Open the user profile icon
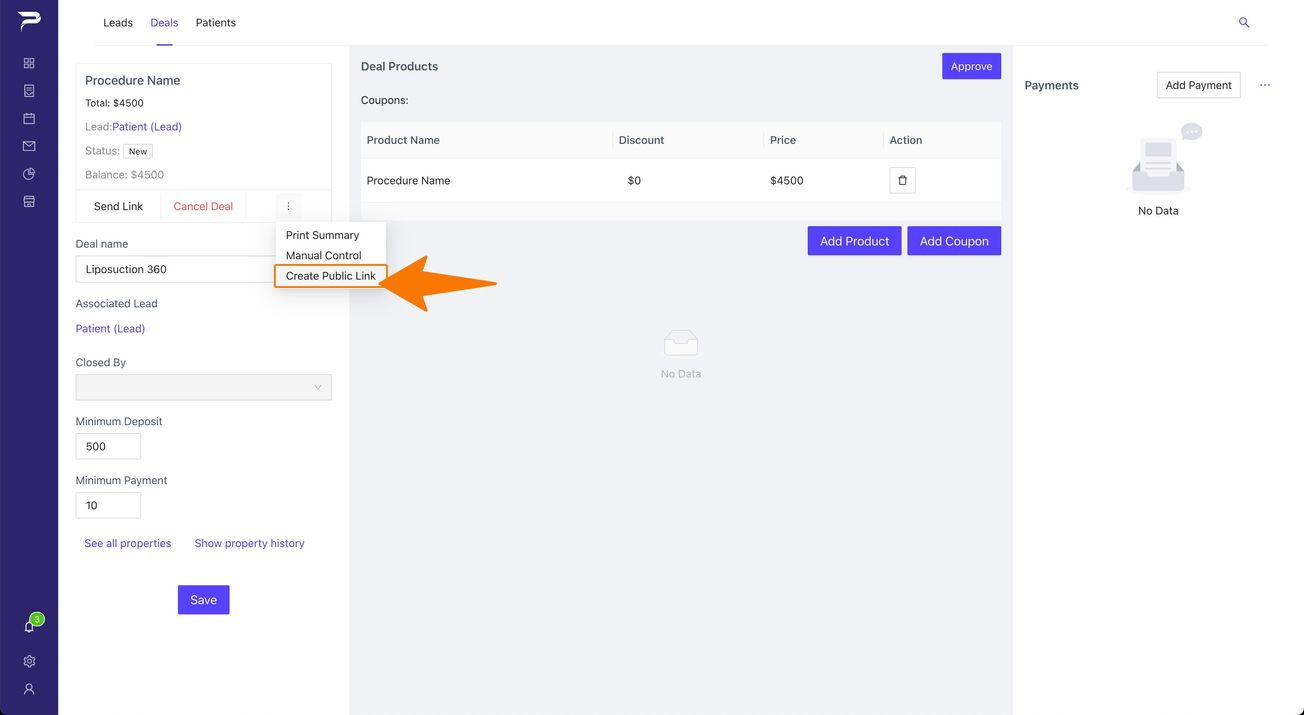The width and height of the screenshot is (1304, 715). click(x=29, y=689)
